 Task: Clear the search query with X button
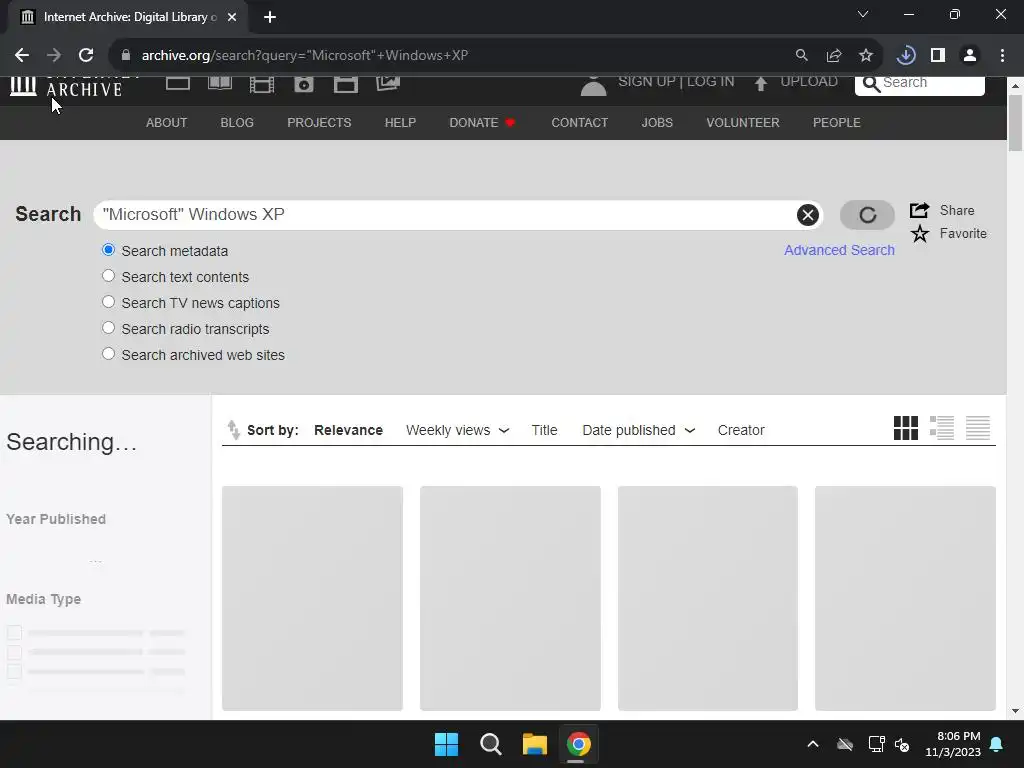click(808, 215)
